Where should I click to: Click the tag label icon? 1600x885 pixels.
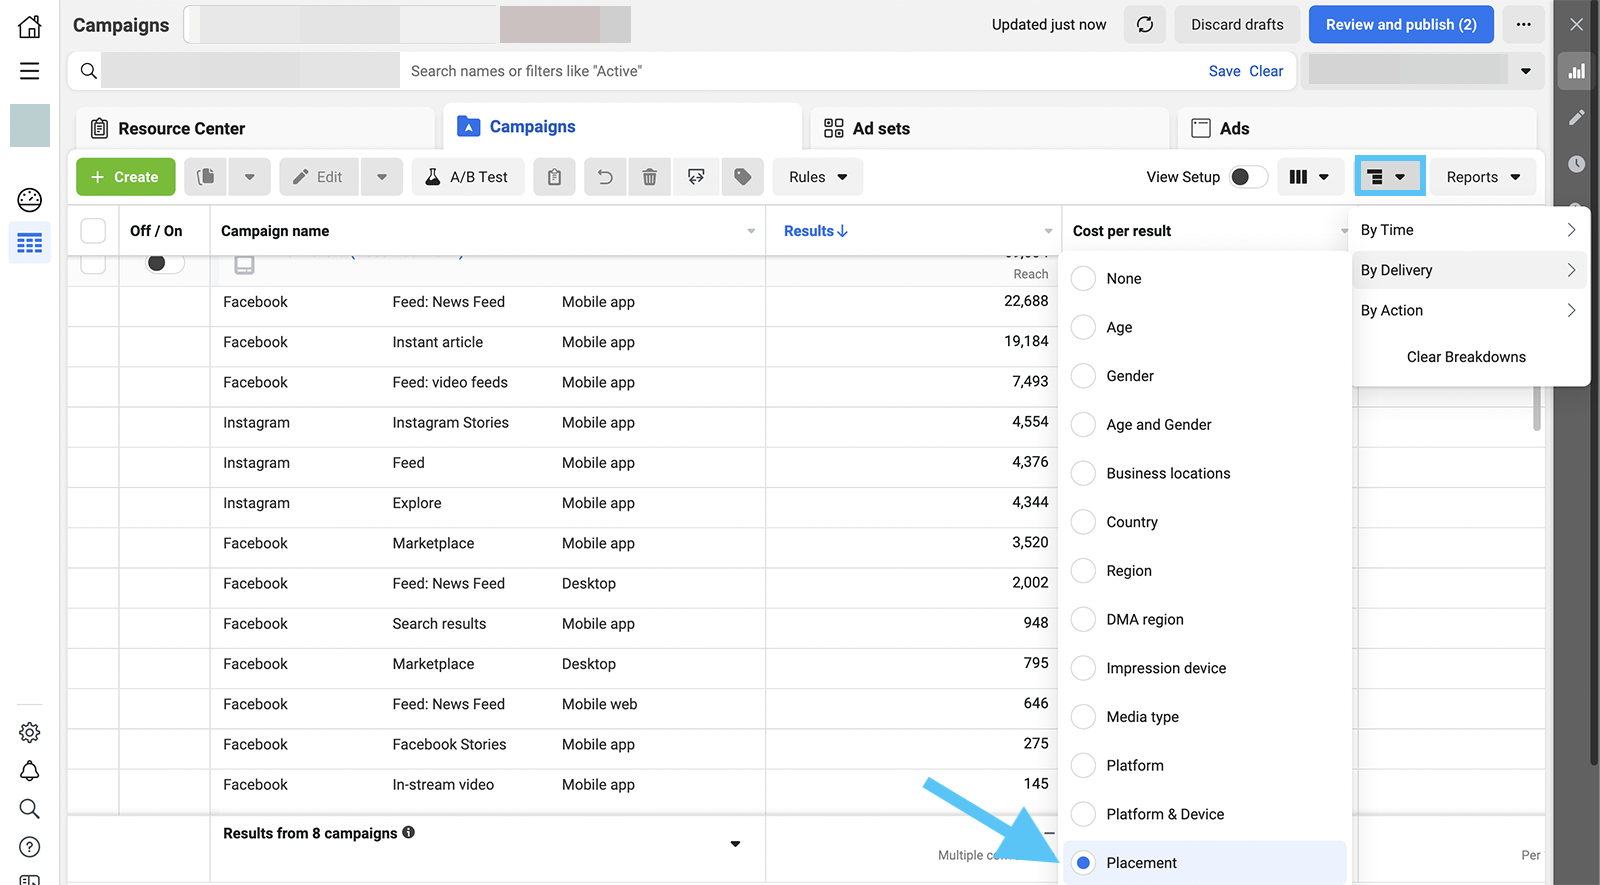[x=742, y=177]
